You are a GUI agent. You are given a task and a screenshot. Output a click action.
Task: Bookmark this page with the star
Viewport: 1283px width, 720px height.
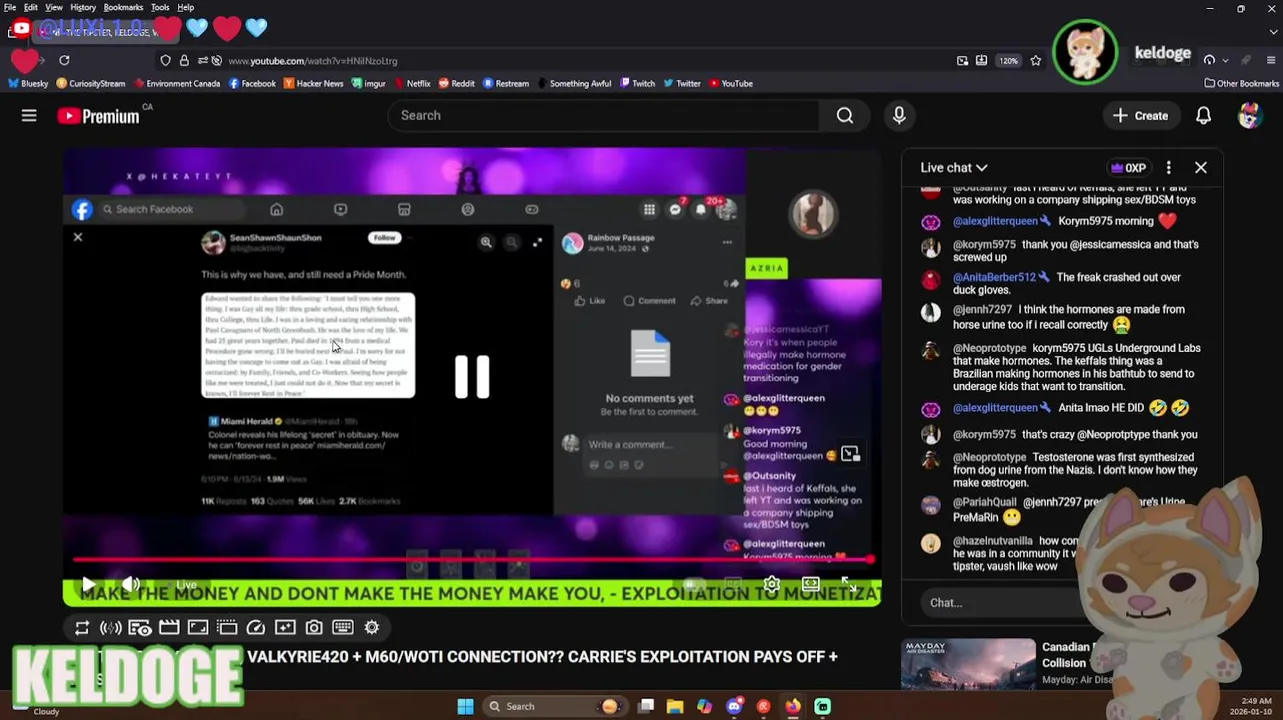pos(1035,60)
